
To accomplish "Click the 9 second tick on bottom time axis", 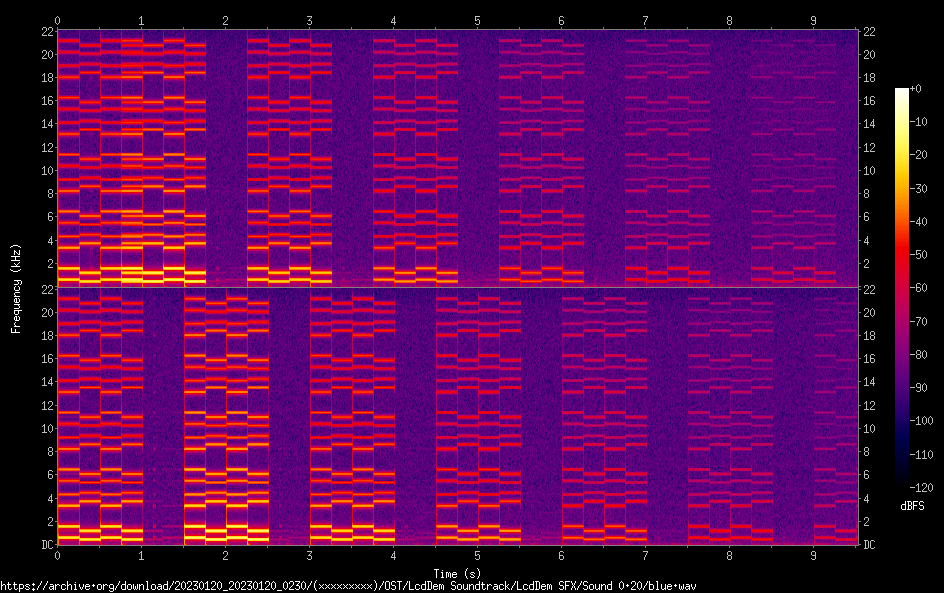I will (x=813, y=555).
